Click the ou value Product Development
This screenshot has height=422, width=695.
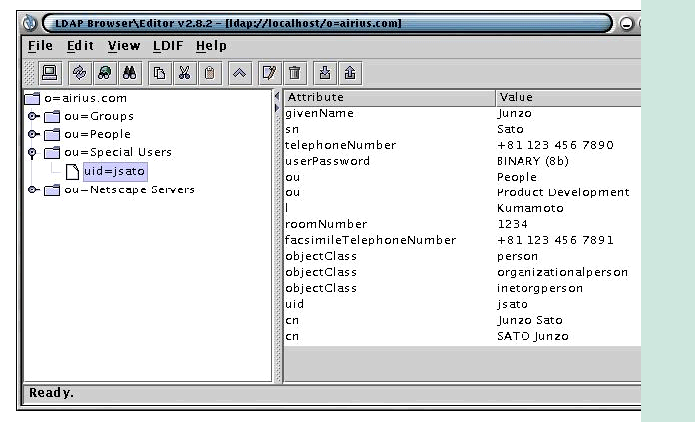(x=563, y=192)
